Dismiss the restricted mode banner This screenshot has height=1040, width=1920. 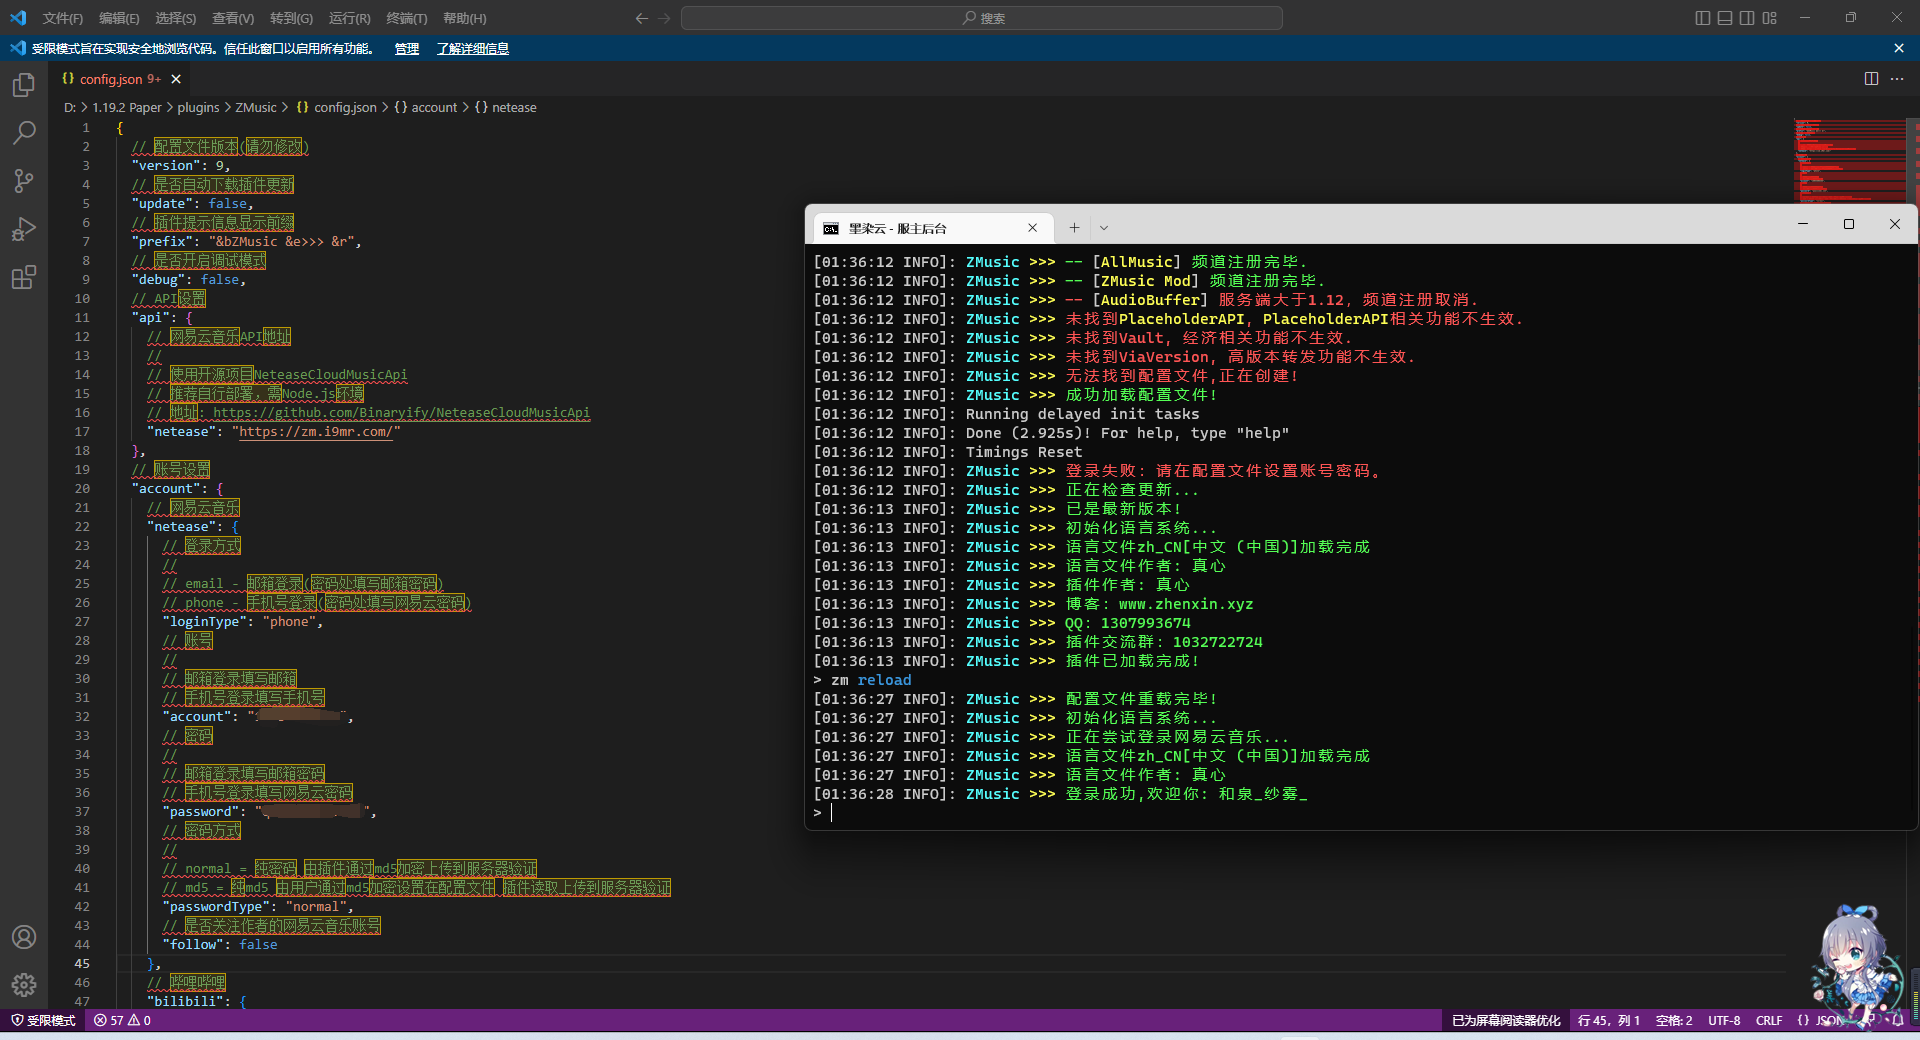(x=1899, y=48)
